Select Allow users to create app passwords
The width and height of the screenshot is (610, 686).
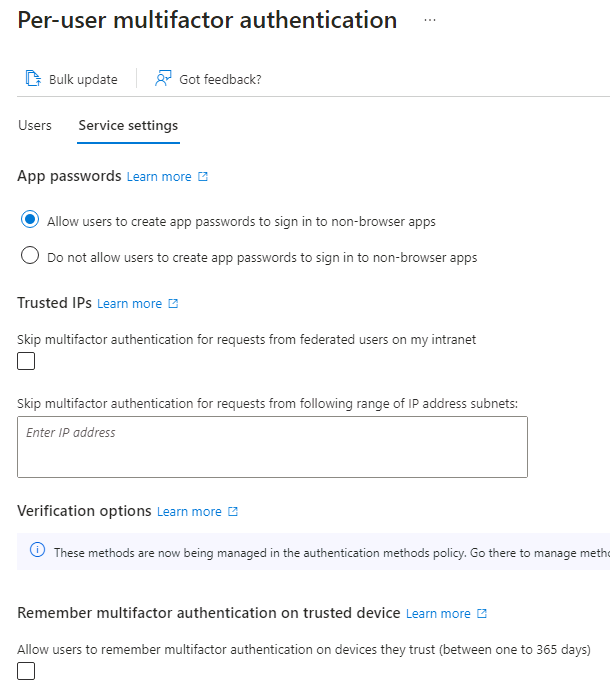click(30, 219)
